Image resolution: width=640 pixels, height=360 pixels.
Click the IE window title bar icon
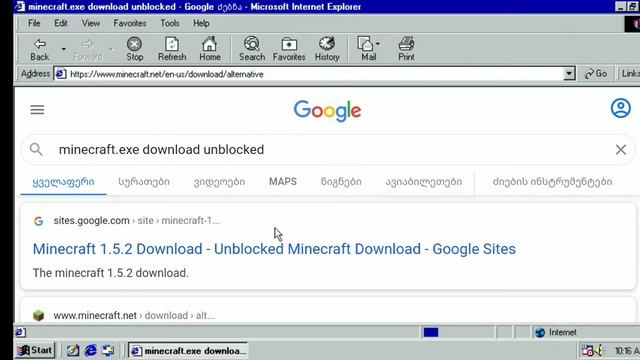click(19, 7)
